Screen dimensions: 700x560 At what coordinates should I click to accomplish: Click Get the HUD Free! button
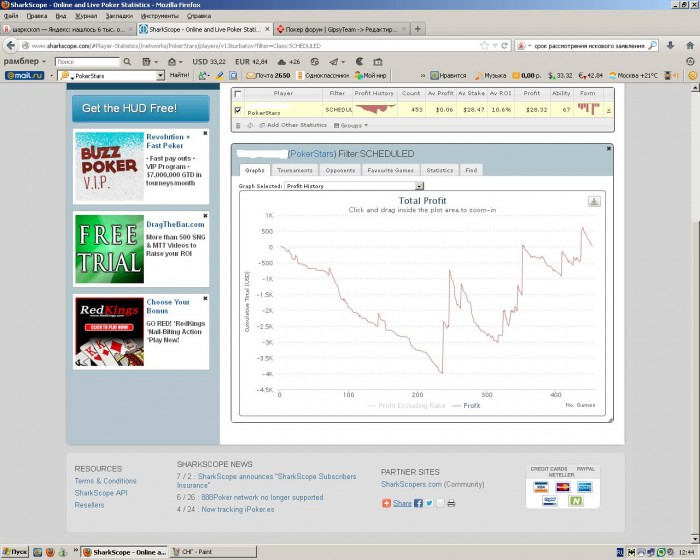141,108
